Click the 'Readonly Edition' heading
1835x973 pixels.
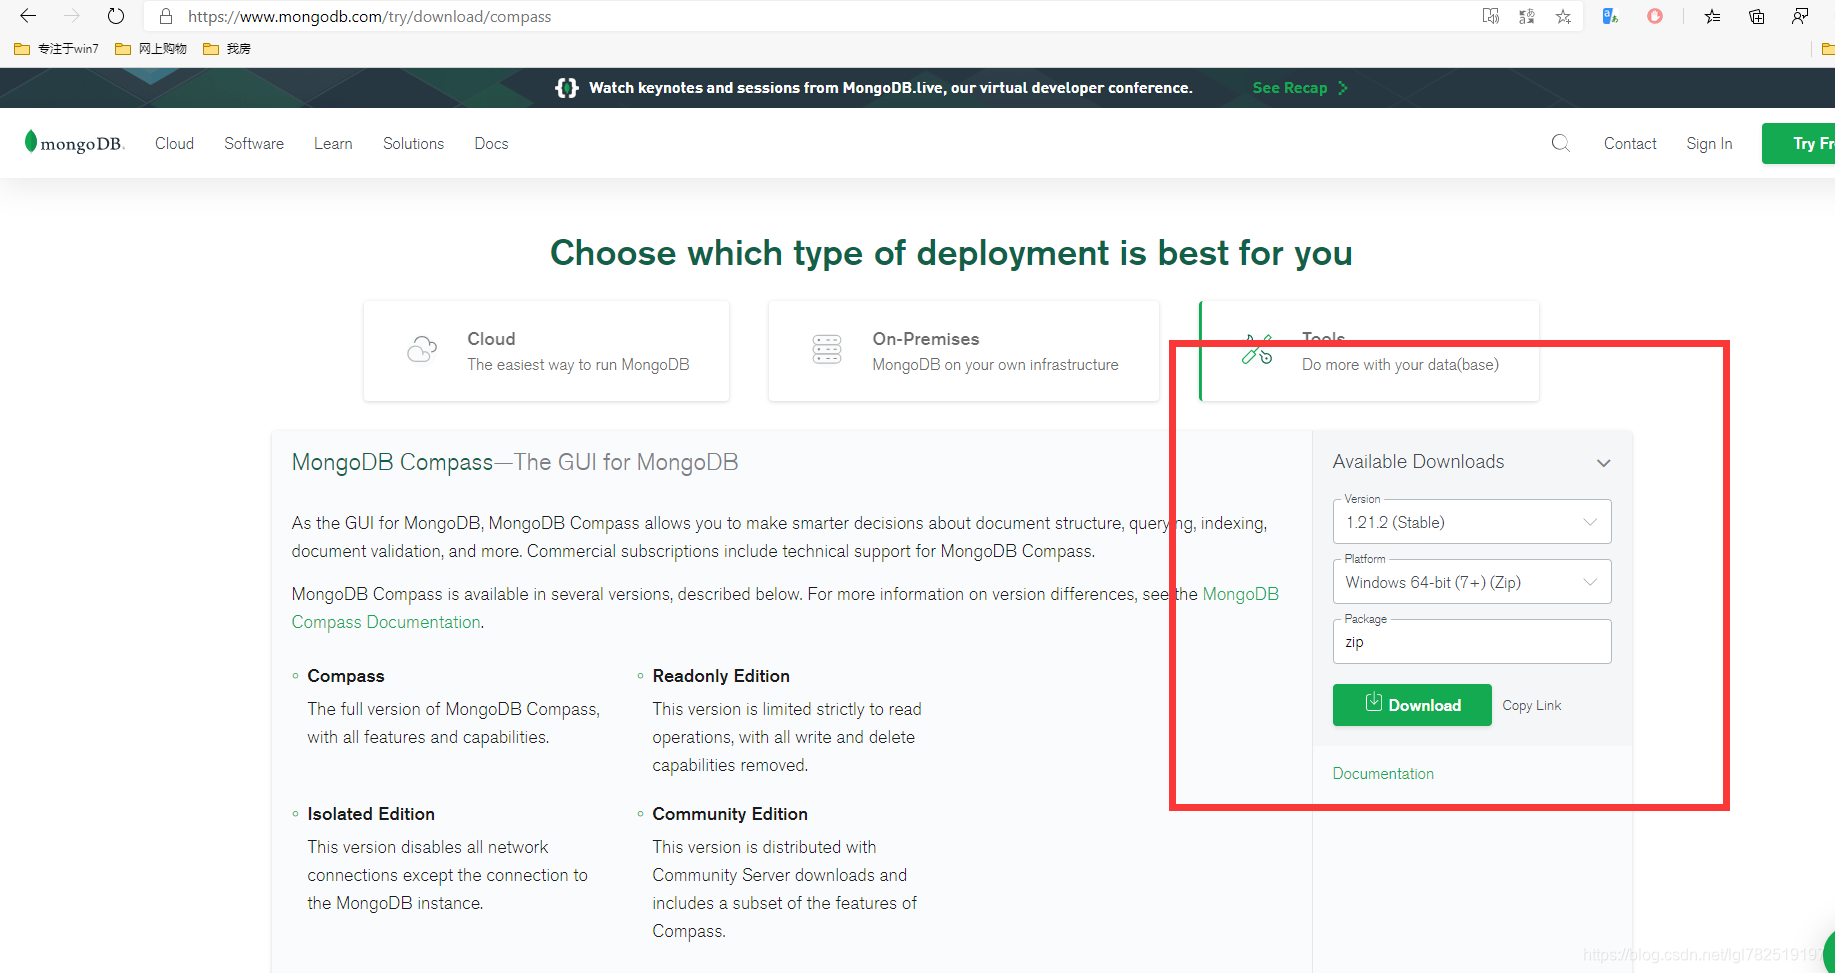[721, 676]
